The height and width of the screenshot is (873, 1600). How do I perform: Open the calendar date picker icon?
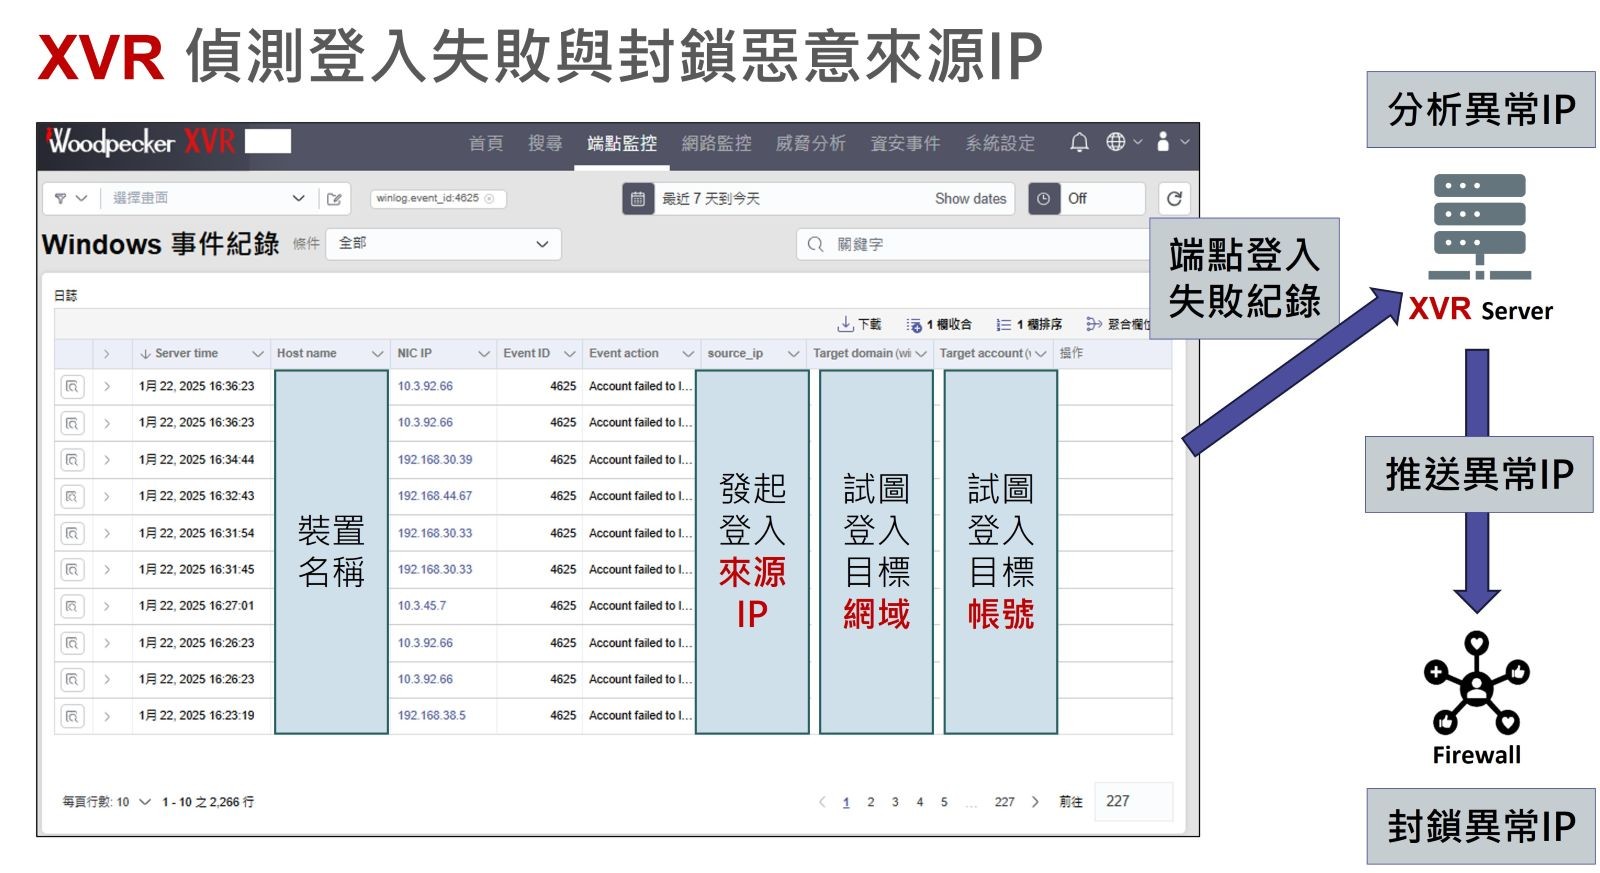point(637,199)
